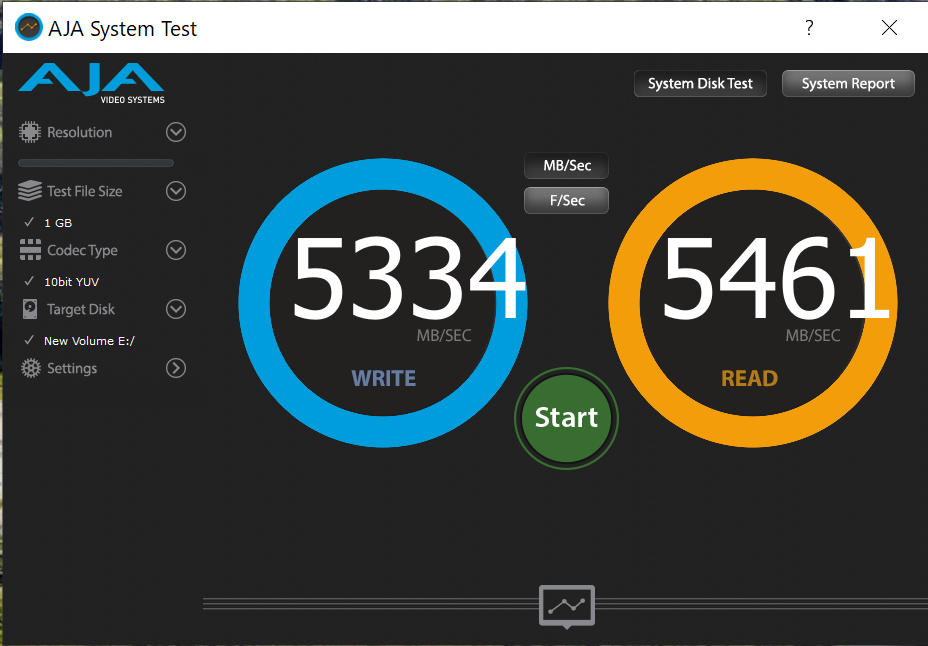Click the WRITE label
Screen dimensions: 928x646
[384, 378]
